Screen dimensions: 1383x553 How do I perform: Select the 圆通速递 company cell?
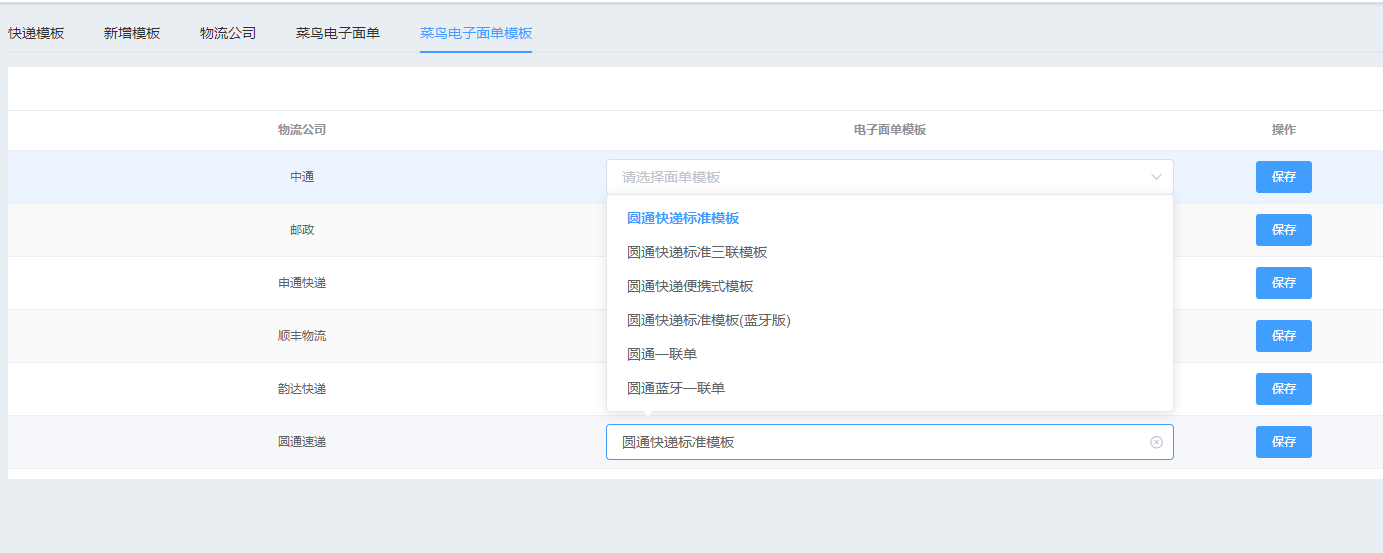pos(302,442)
